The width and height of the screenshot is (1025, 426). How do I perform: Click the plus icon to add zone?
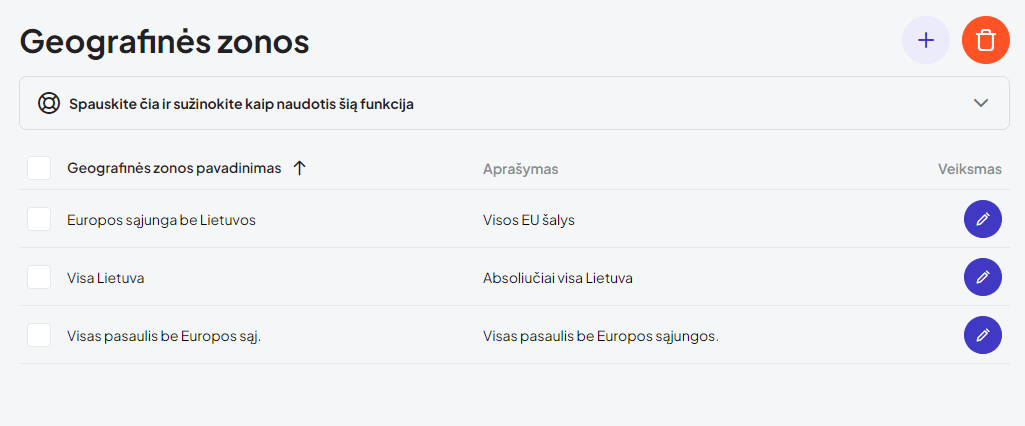click(926, 41)
